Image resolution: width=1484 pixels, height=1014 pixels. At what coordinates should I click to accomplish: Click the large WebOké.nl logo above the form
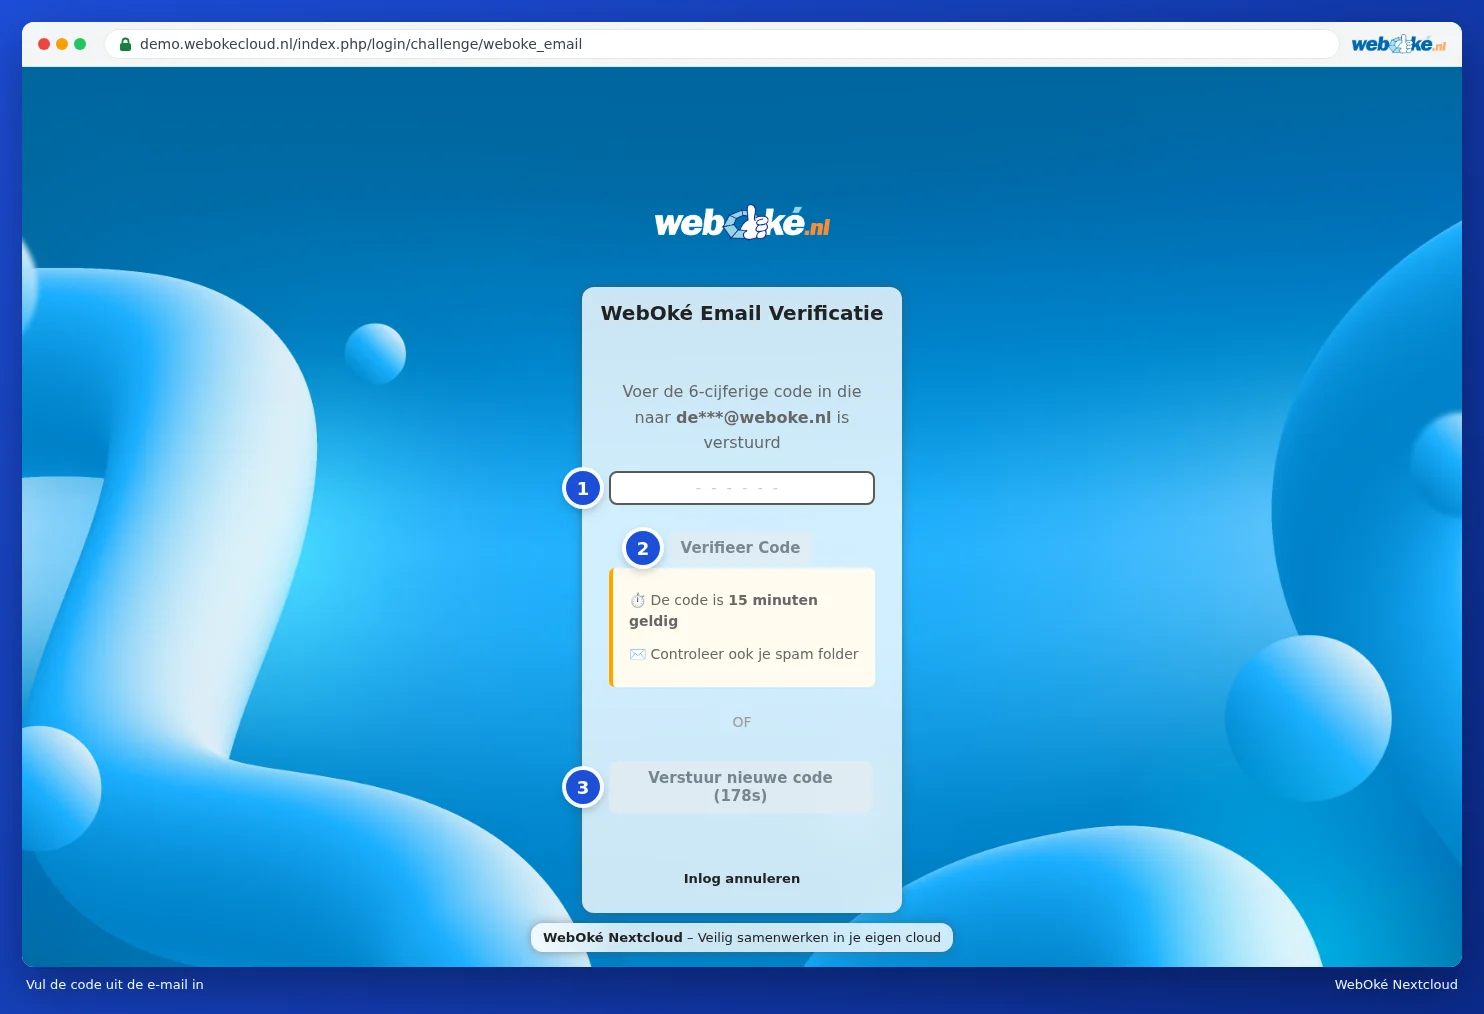click(742, 222)
